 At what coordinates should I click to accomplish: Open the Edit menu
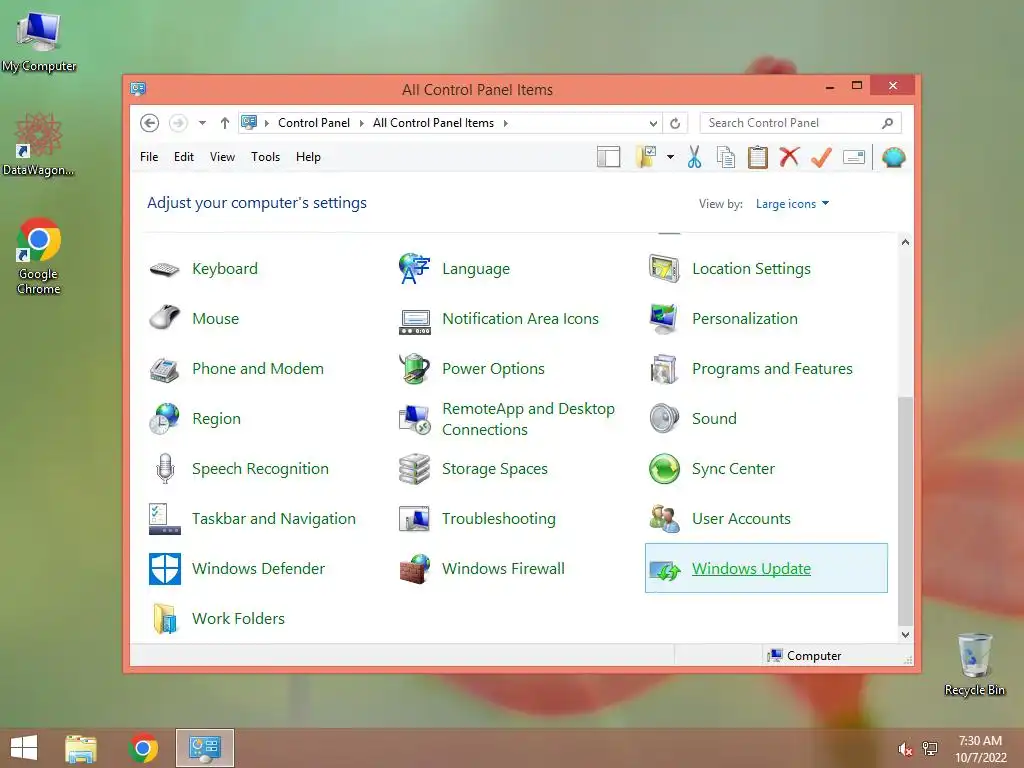pyautogui.click(x=184, y=157)
